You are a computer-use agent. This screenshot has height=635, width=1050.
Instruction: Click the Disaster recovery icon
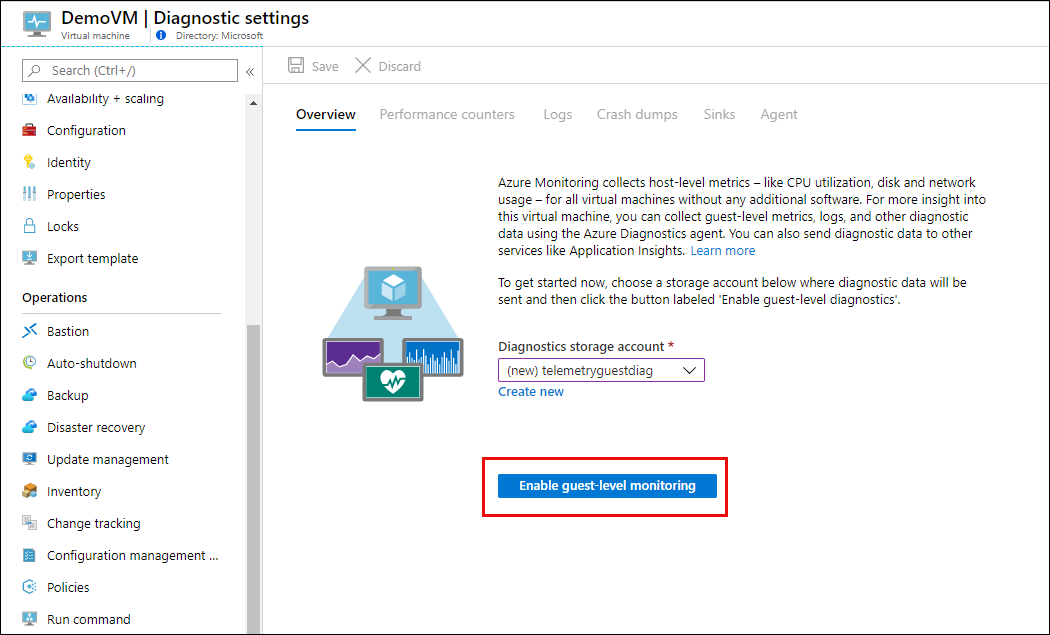pyautogui.click(x=29, y=427)
